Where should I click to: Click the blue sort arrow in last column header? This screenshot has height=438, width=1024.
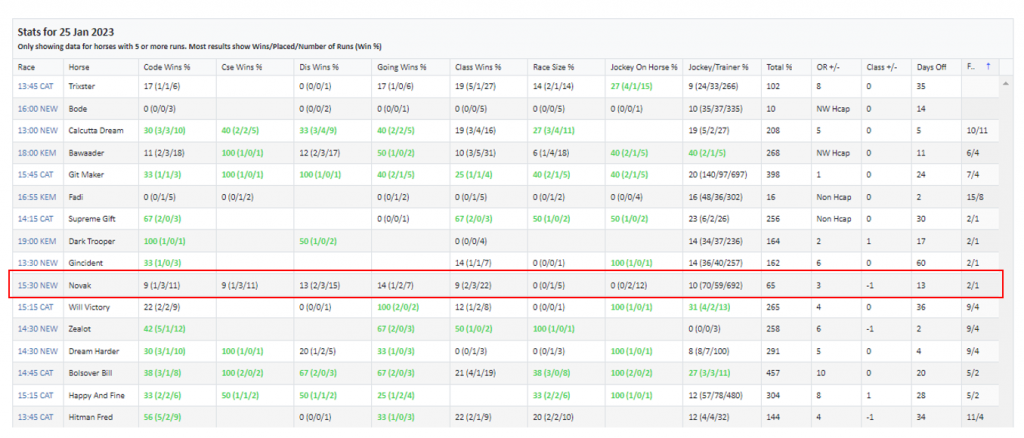988,66
